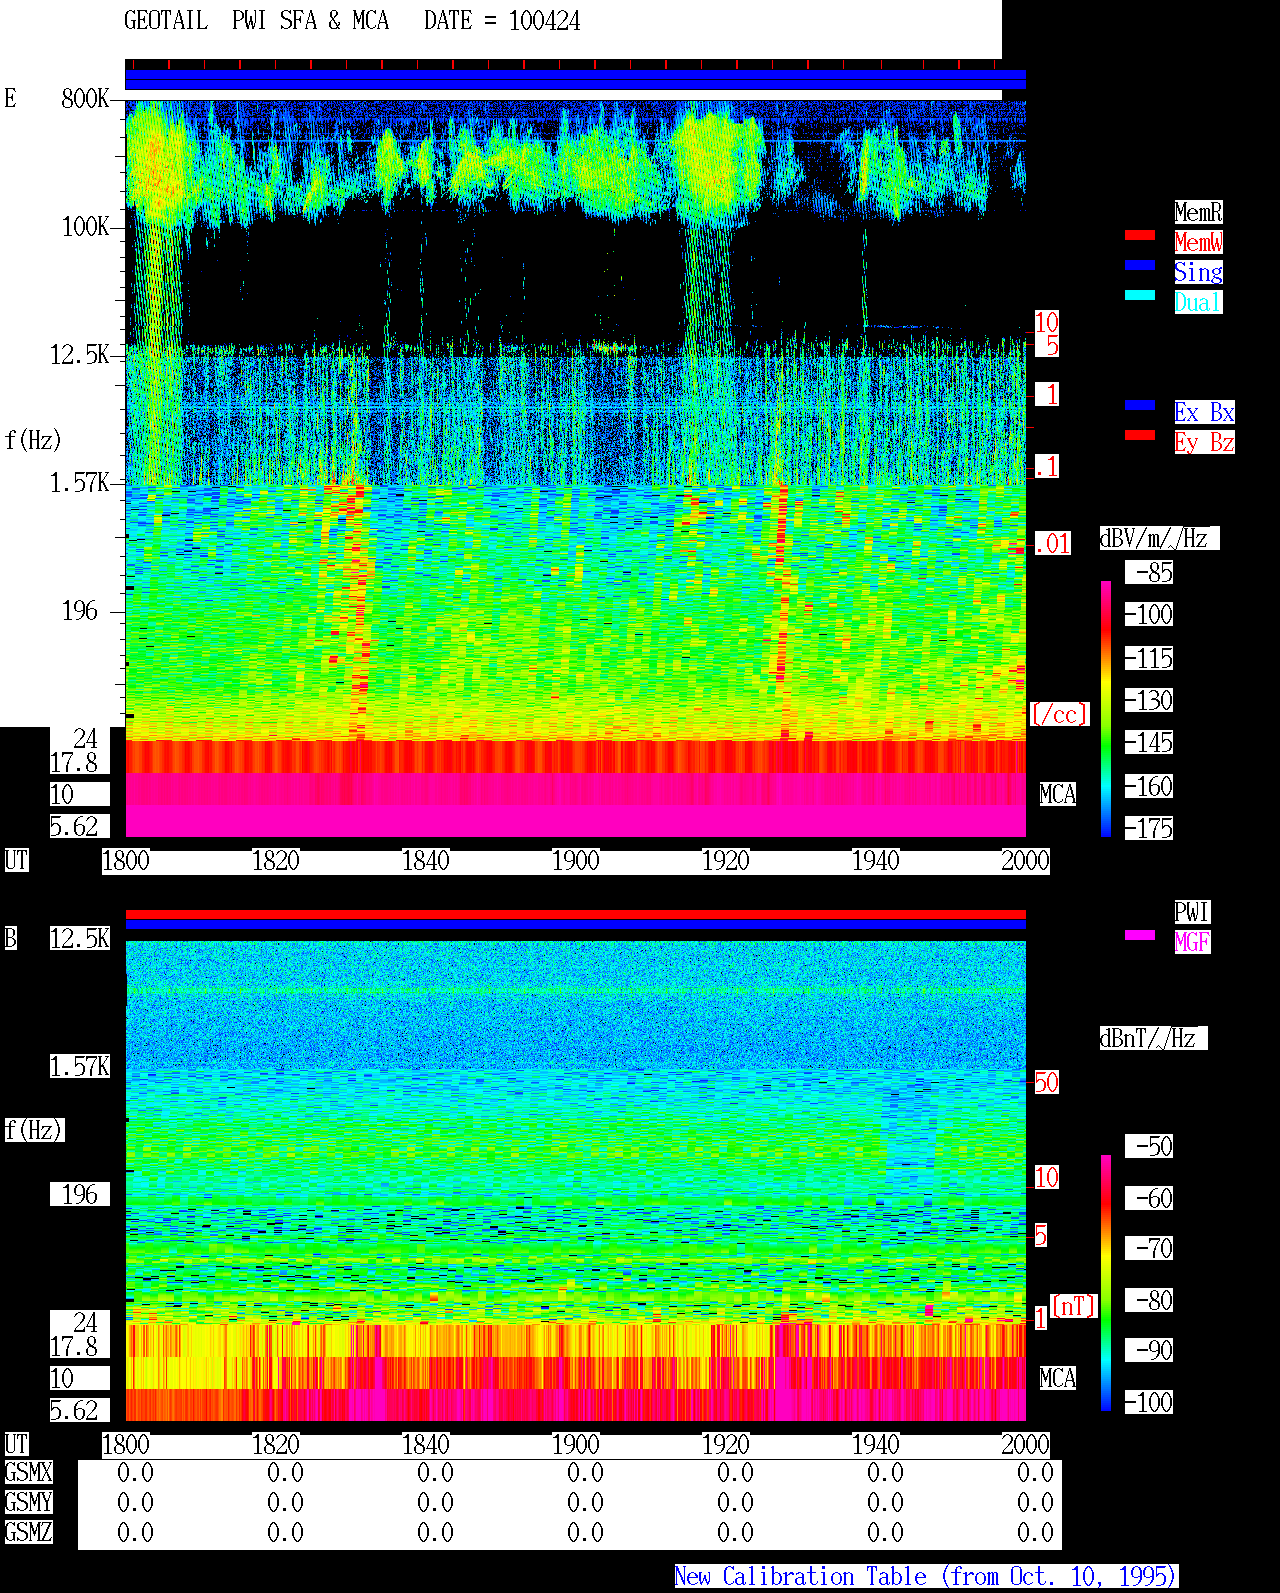Click the B panel letter label
The height and width of the screenshot is (1593, 1280).
(11, 938)
